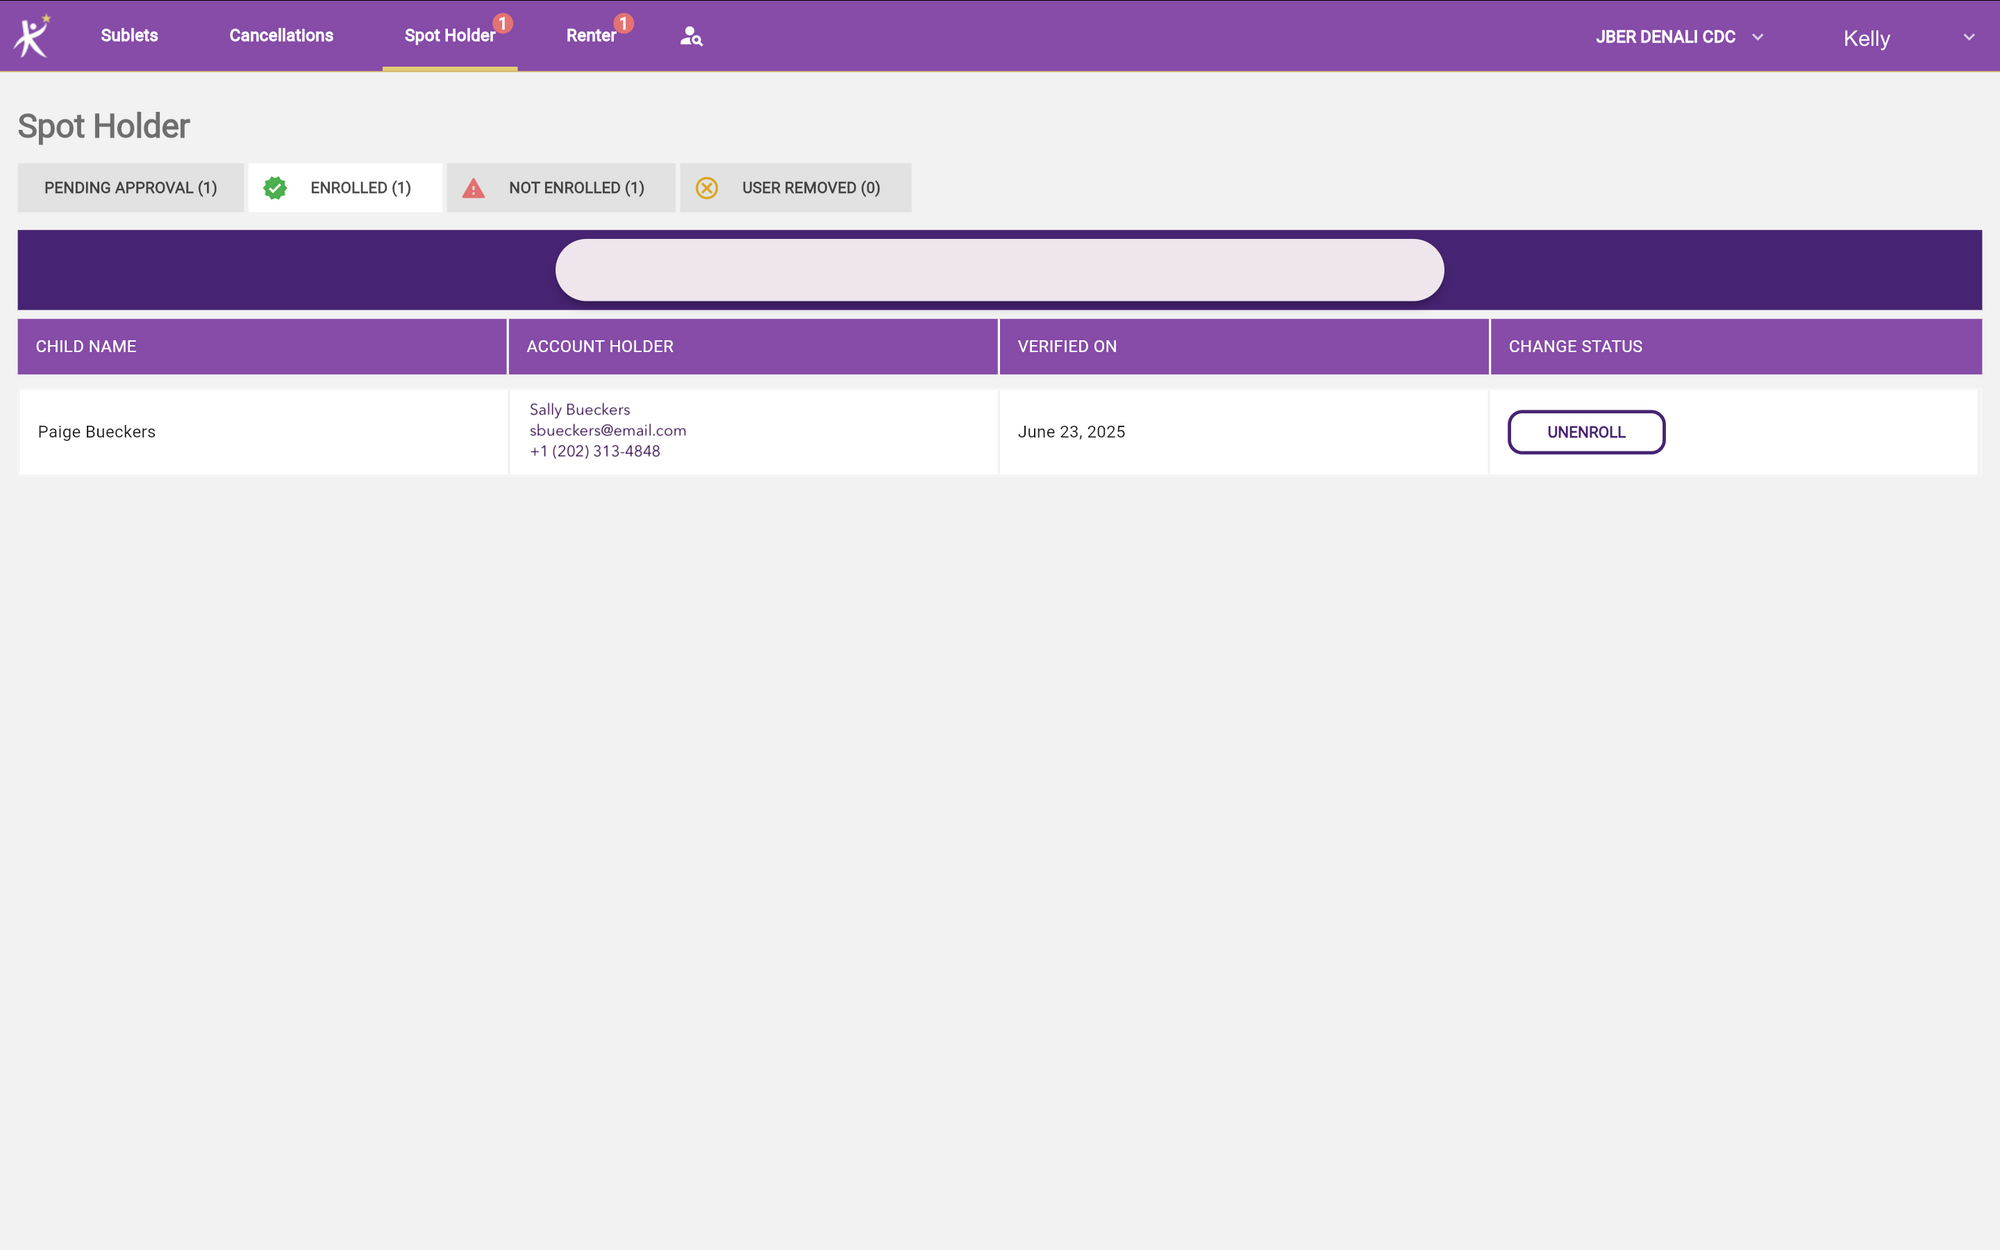Open the user search icon in navbar
The image size is (2000, 1250).
coord(691,36)
